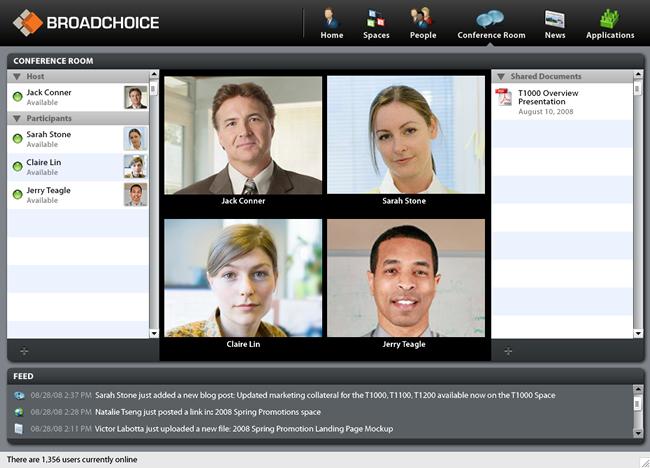The image size is (650, 468).
Task: Collapse the Participants section triangle
Action: pos(17,119)
